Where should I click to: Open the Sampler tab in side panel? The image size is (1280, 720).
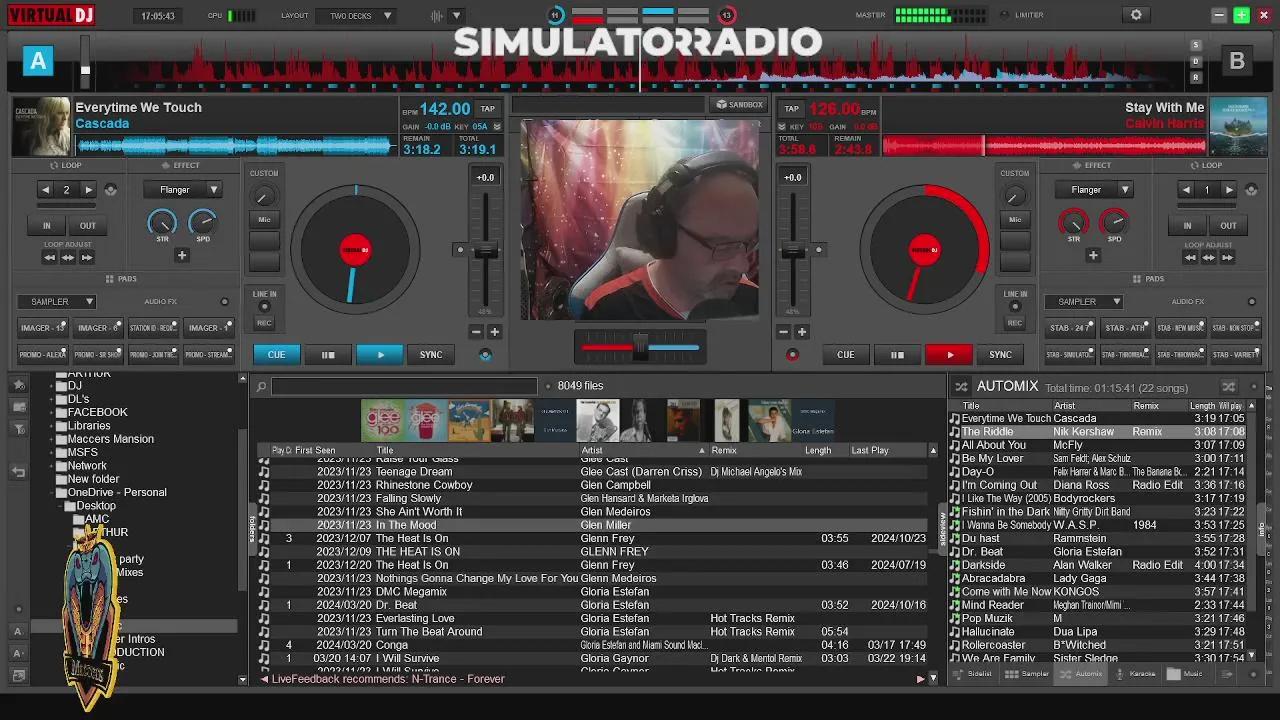[x=1027, y=674]
